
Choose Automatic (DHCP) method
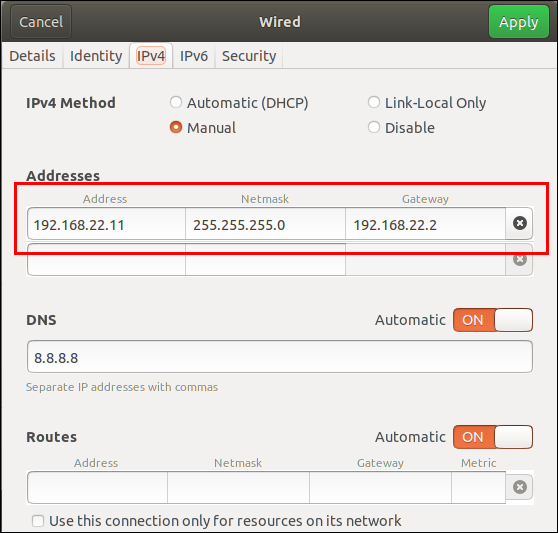(176, 102)
